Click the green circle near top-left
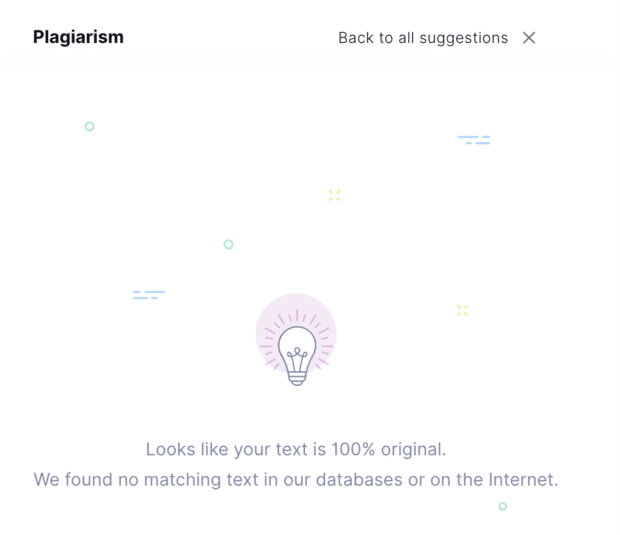This screenshot has height=535, width=620. coord(90,127)
